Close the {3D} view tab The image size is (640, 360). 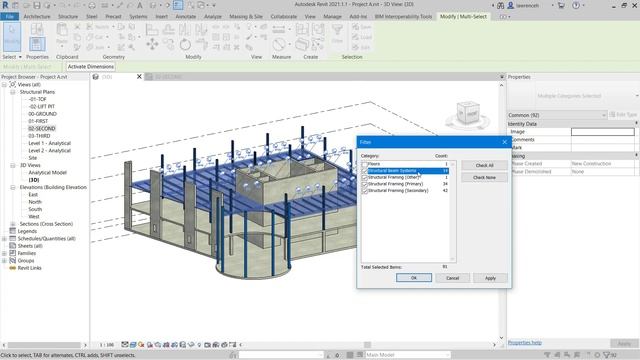(x=139, y=76)
